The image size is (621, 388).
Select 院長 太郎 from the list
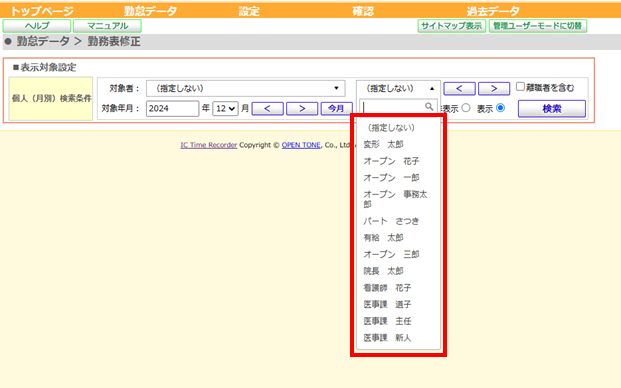pos(398,271)
